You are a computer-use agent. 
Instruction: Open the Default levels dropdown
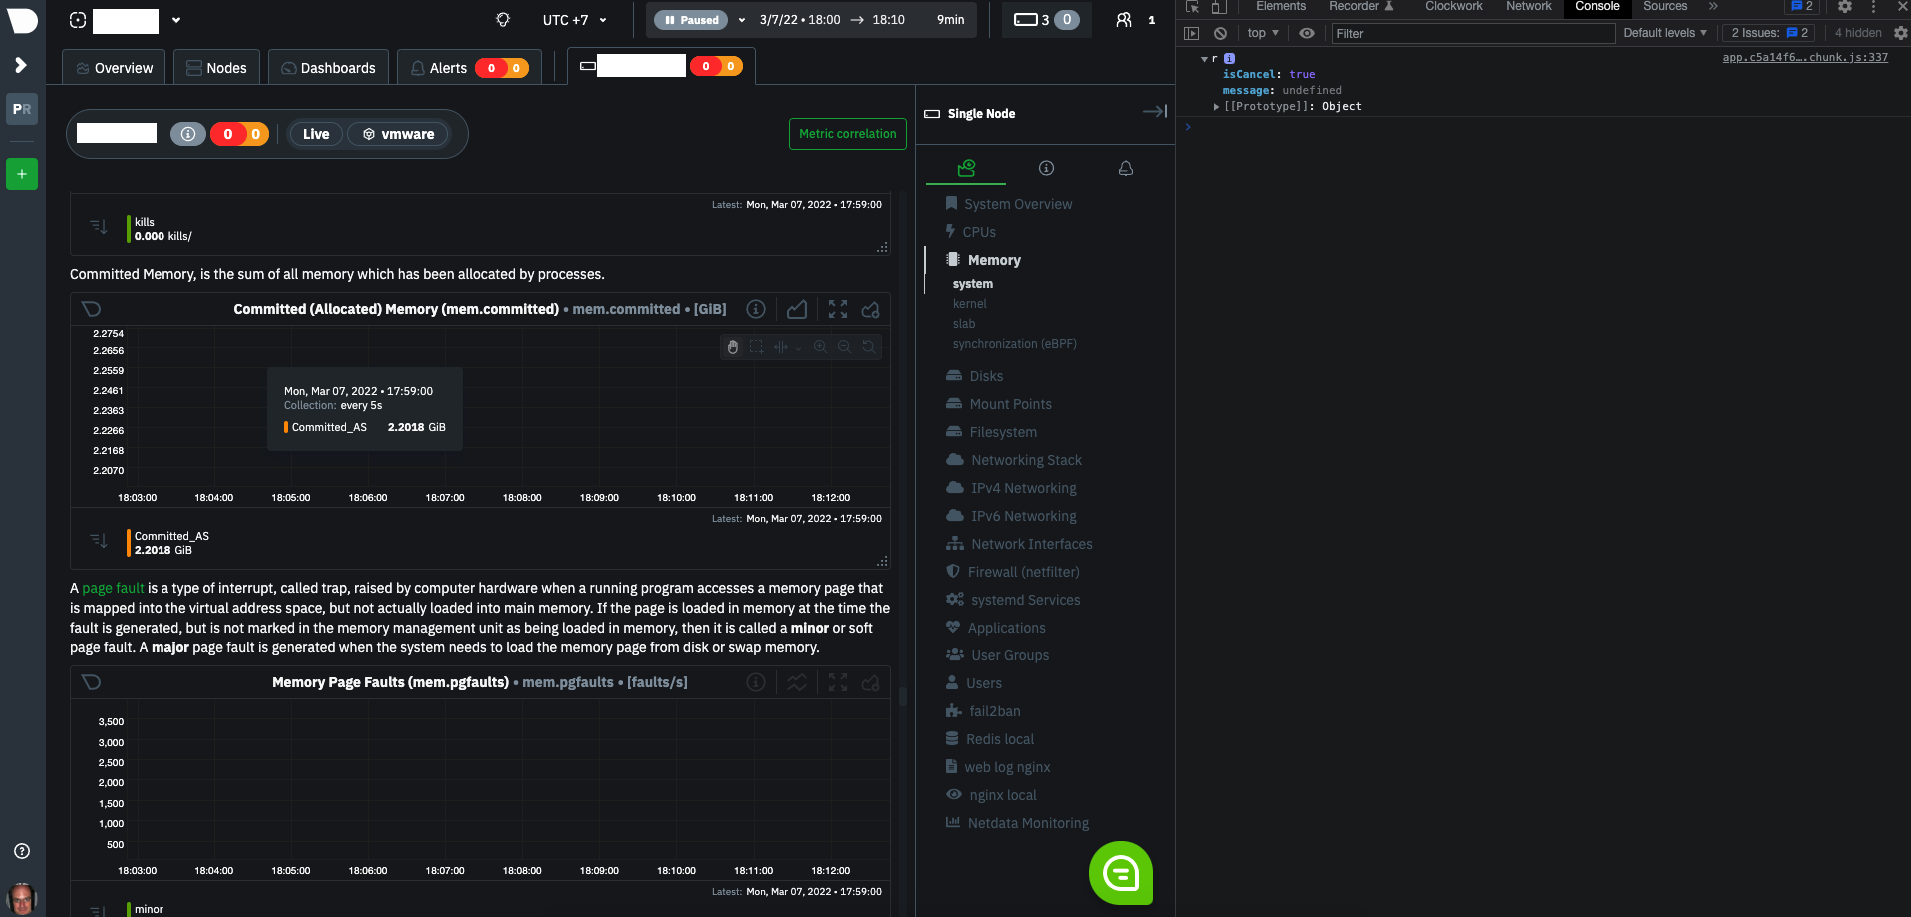[1663, 33]
